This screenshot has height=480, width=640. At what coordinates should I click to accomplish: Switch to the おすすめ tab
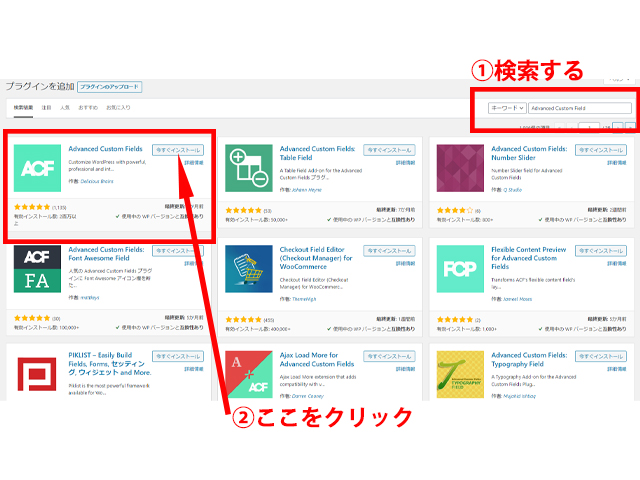coord(88,108)
